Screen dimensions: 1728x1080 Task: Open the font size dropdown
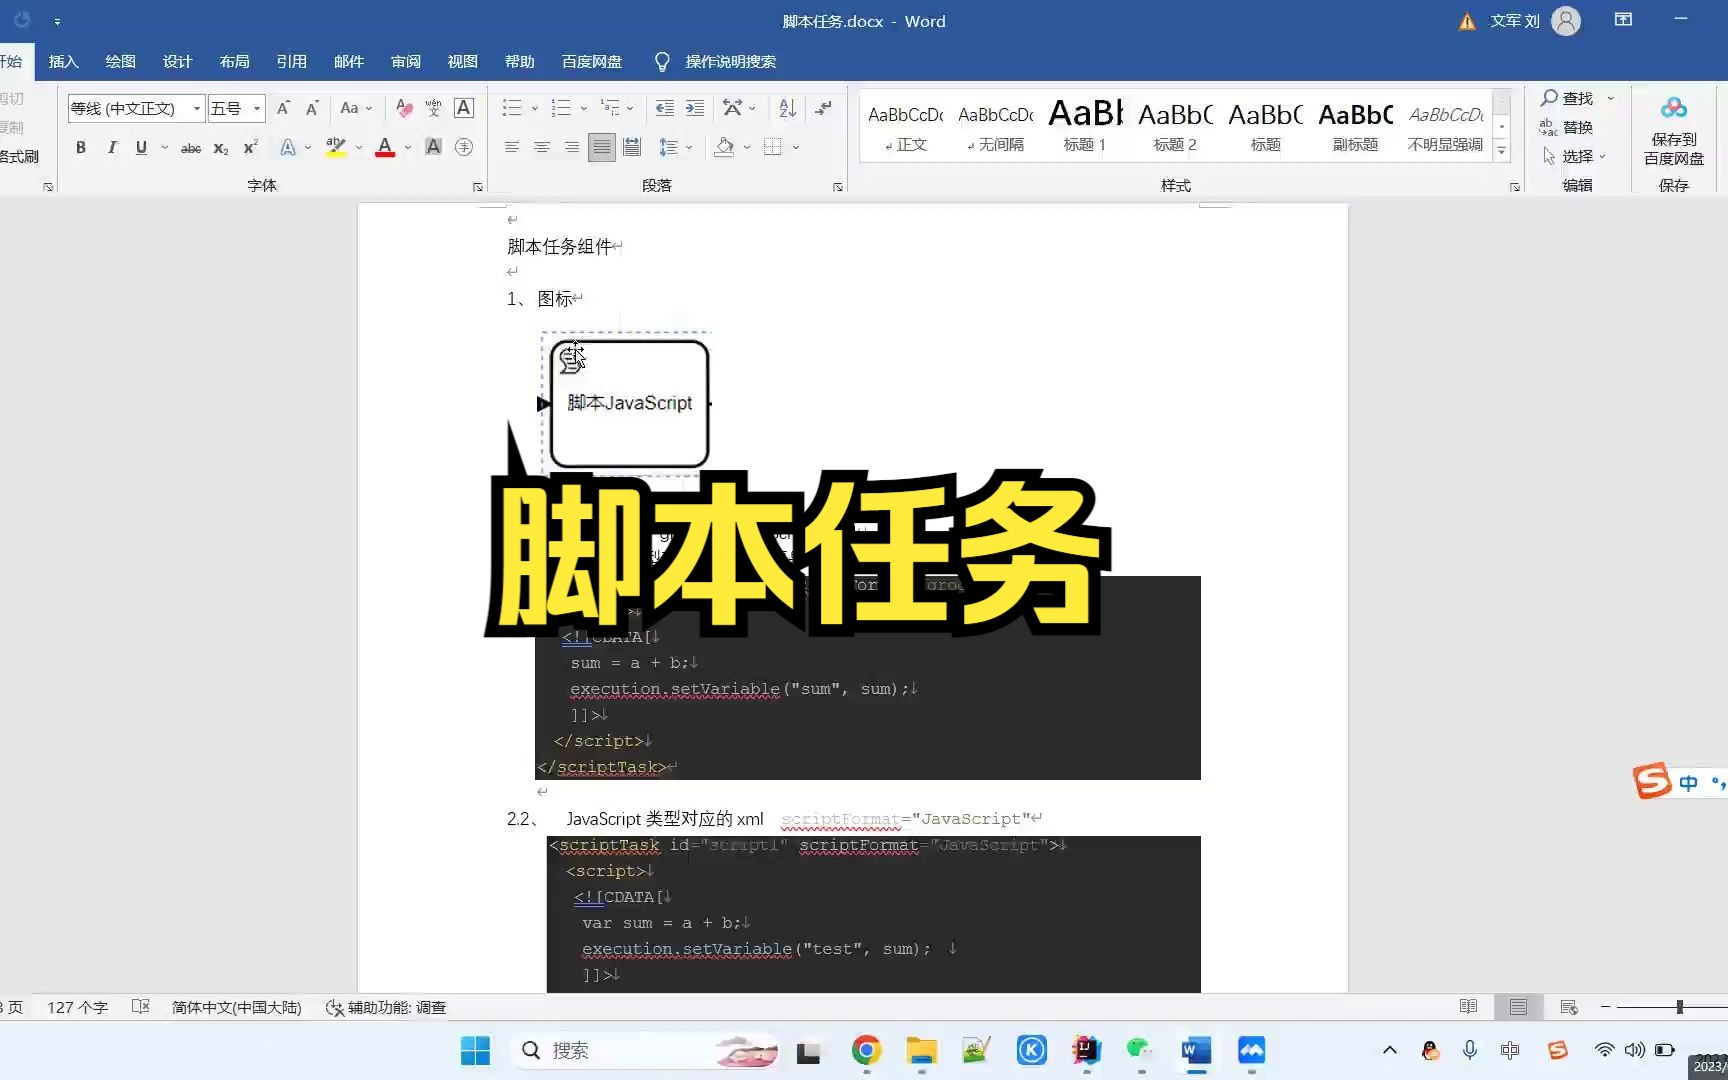pyautogui.click(x=257, y=108)
